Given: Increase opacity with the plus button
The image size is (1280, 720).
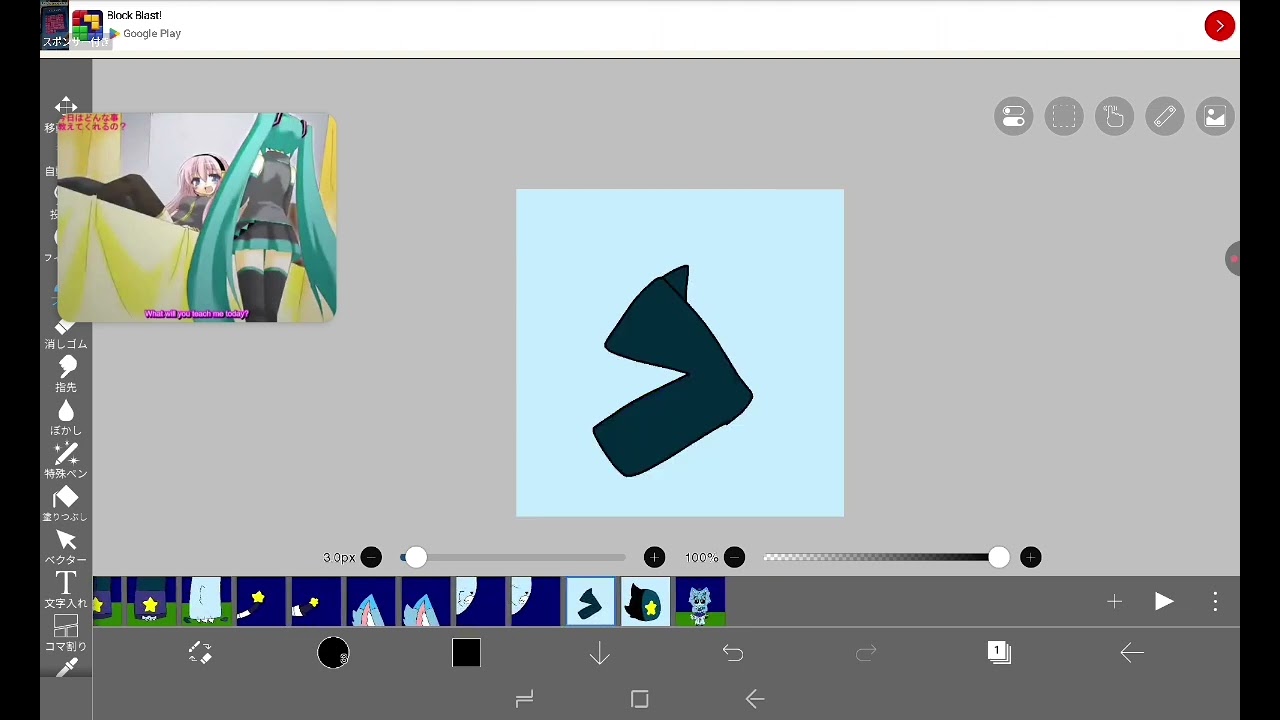Looking at the screenshot, I should click(1030, 557).
